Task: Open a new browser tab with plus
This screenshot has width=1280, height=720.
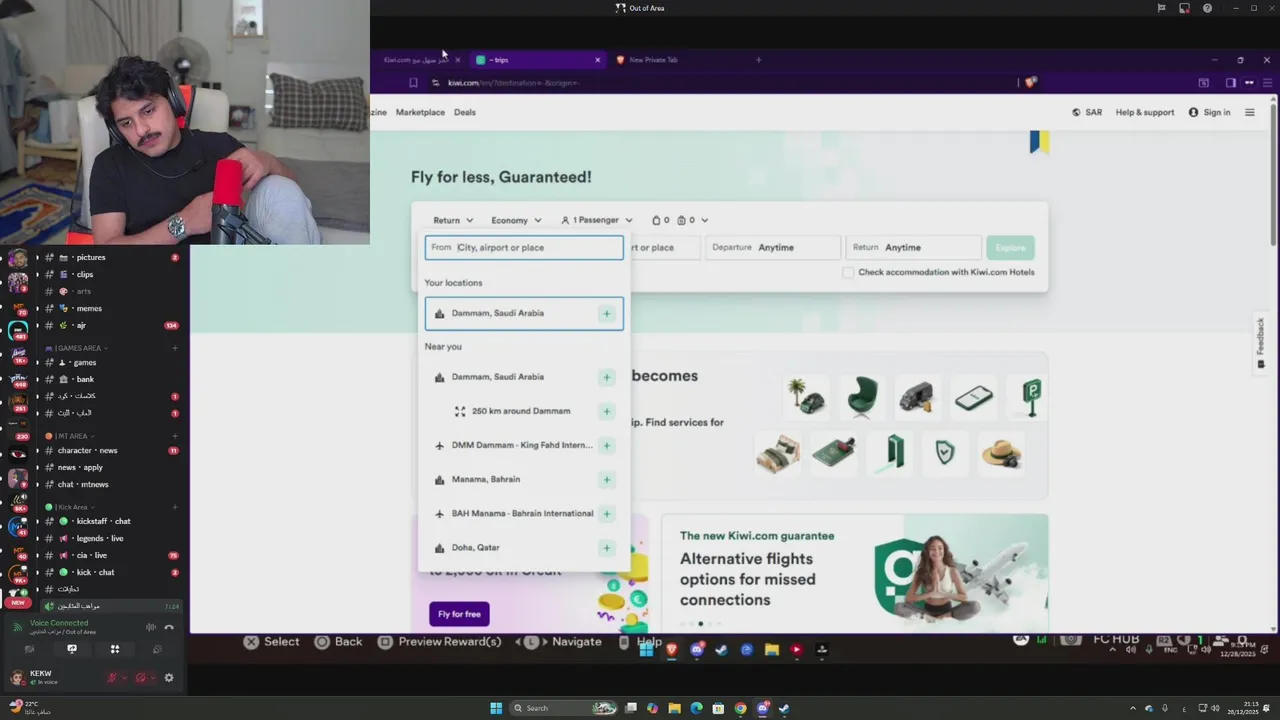Action: (x=758, y=60)
